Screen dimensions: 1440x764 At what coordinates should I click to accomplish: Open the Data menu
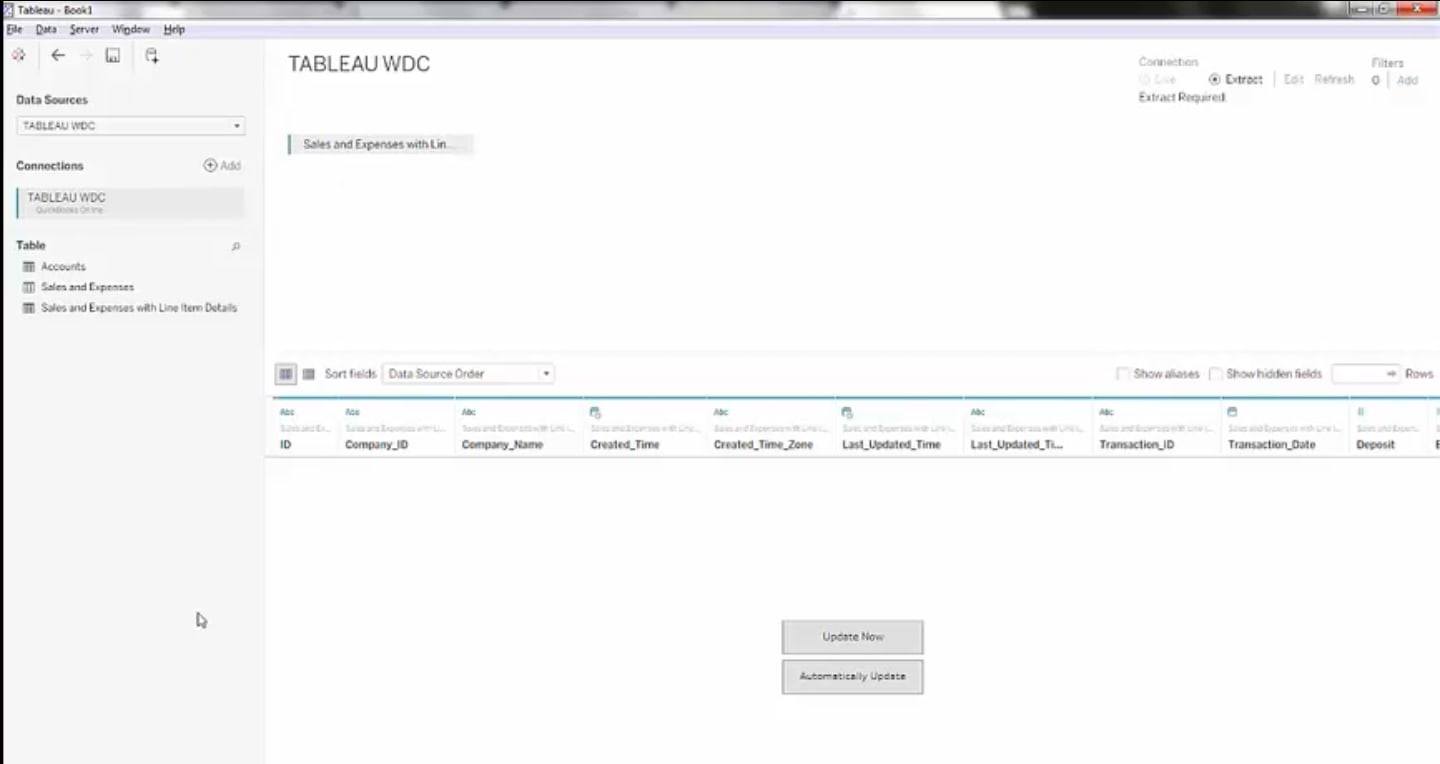pos(46,30)
